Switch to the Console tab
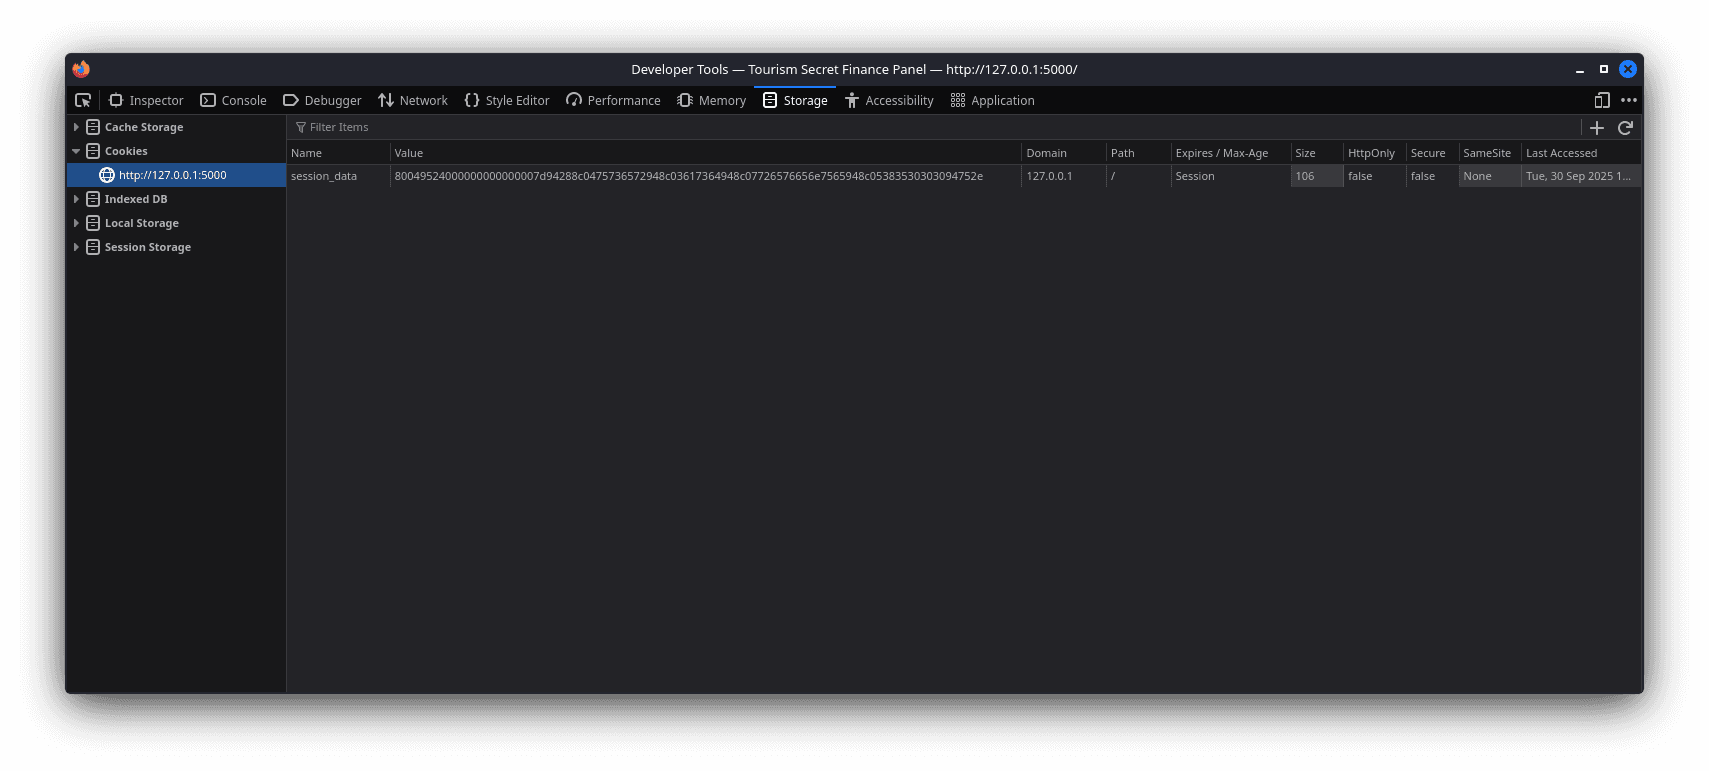Viewport: 1709px width, 771px height. [233, 100]
